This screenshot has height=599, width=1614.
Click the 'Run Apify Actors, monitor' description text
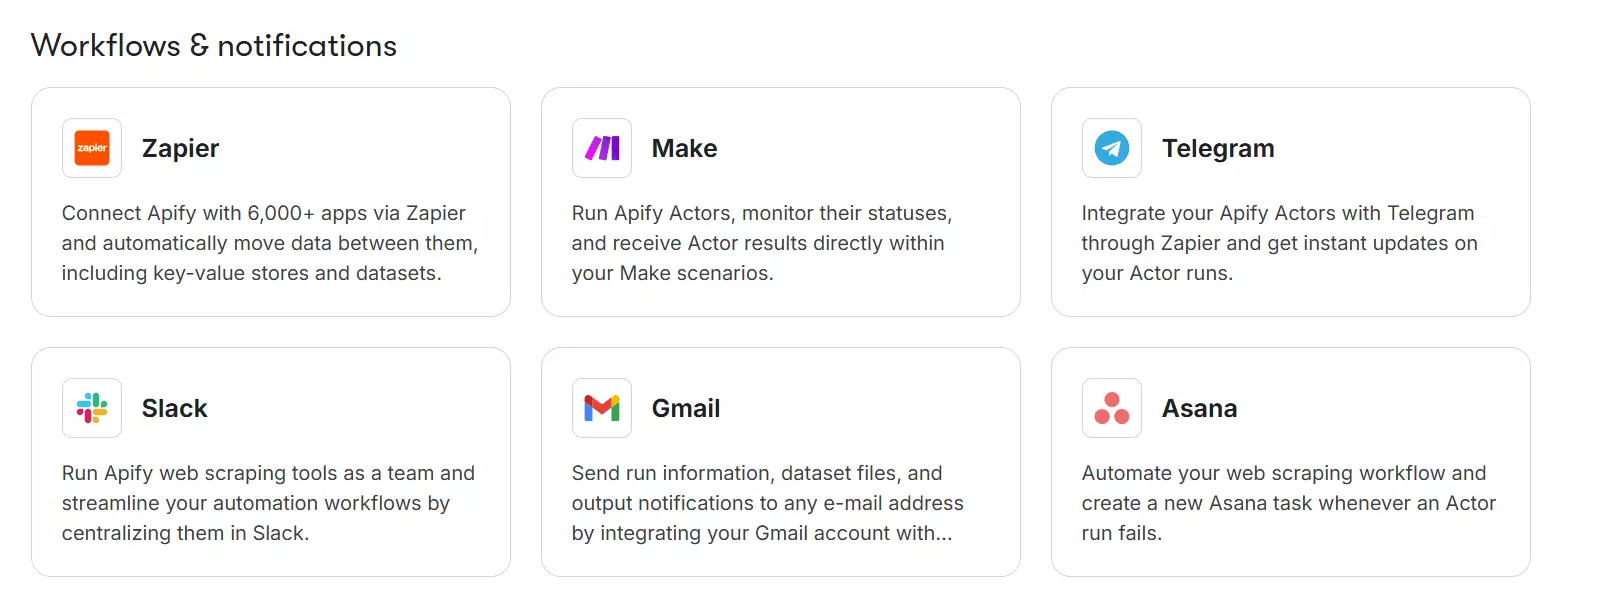pos(761,243)
